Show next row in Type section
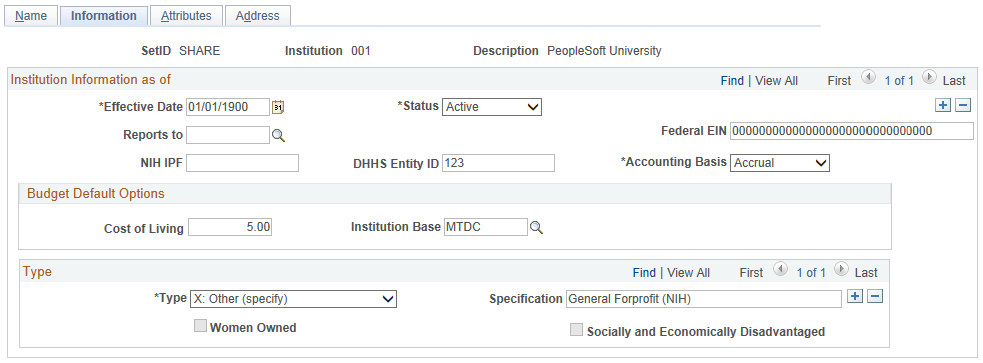The height and width of the screenshot is (363, 983). (842, 270)
